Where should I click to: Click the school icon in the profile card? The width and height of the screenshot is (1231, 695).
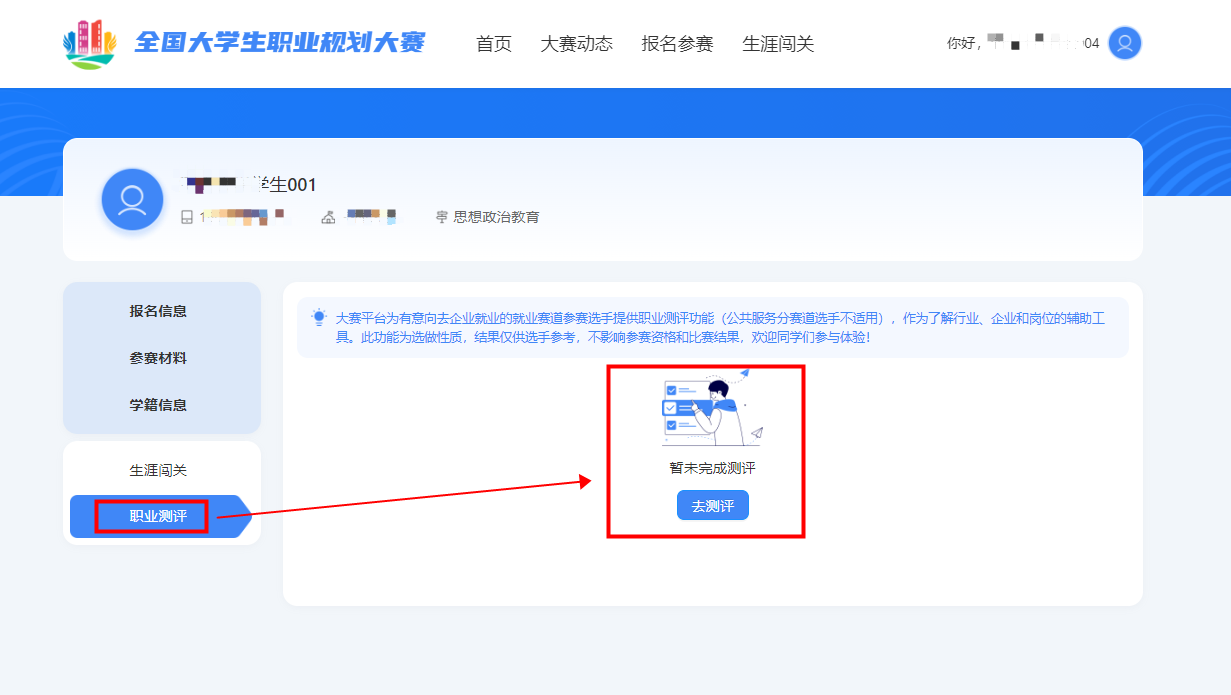(328, 217)
